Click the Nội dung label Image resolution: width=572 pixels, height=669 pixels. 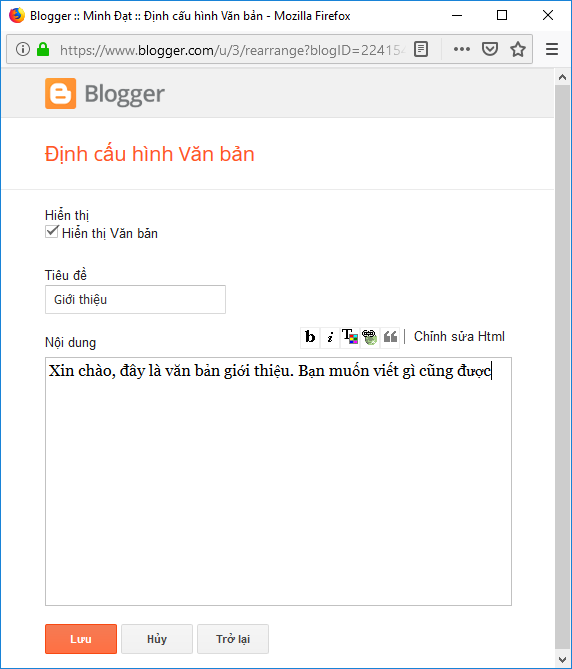(x=70, y=343)
